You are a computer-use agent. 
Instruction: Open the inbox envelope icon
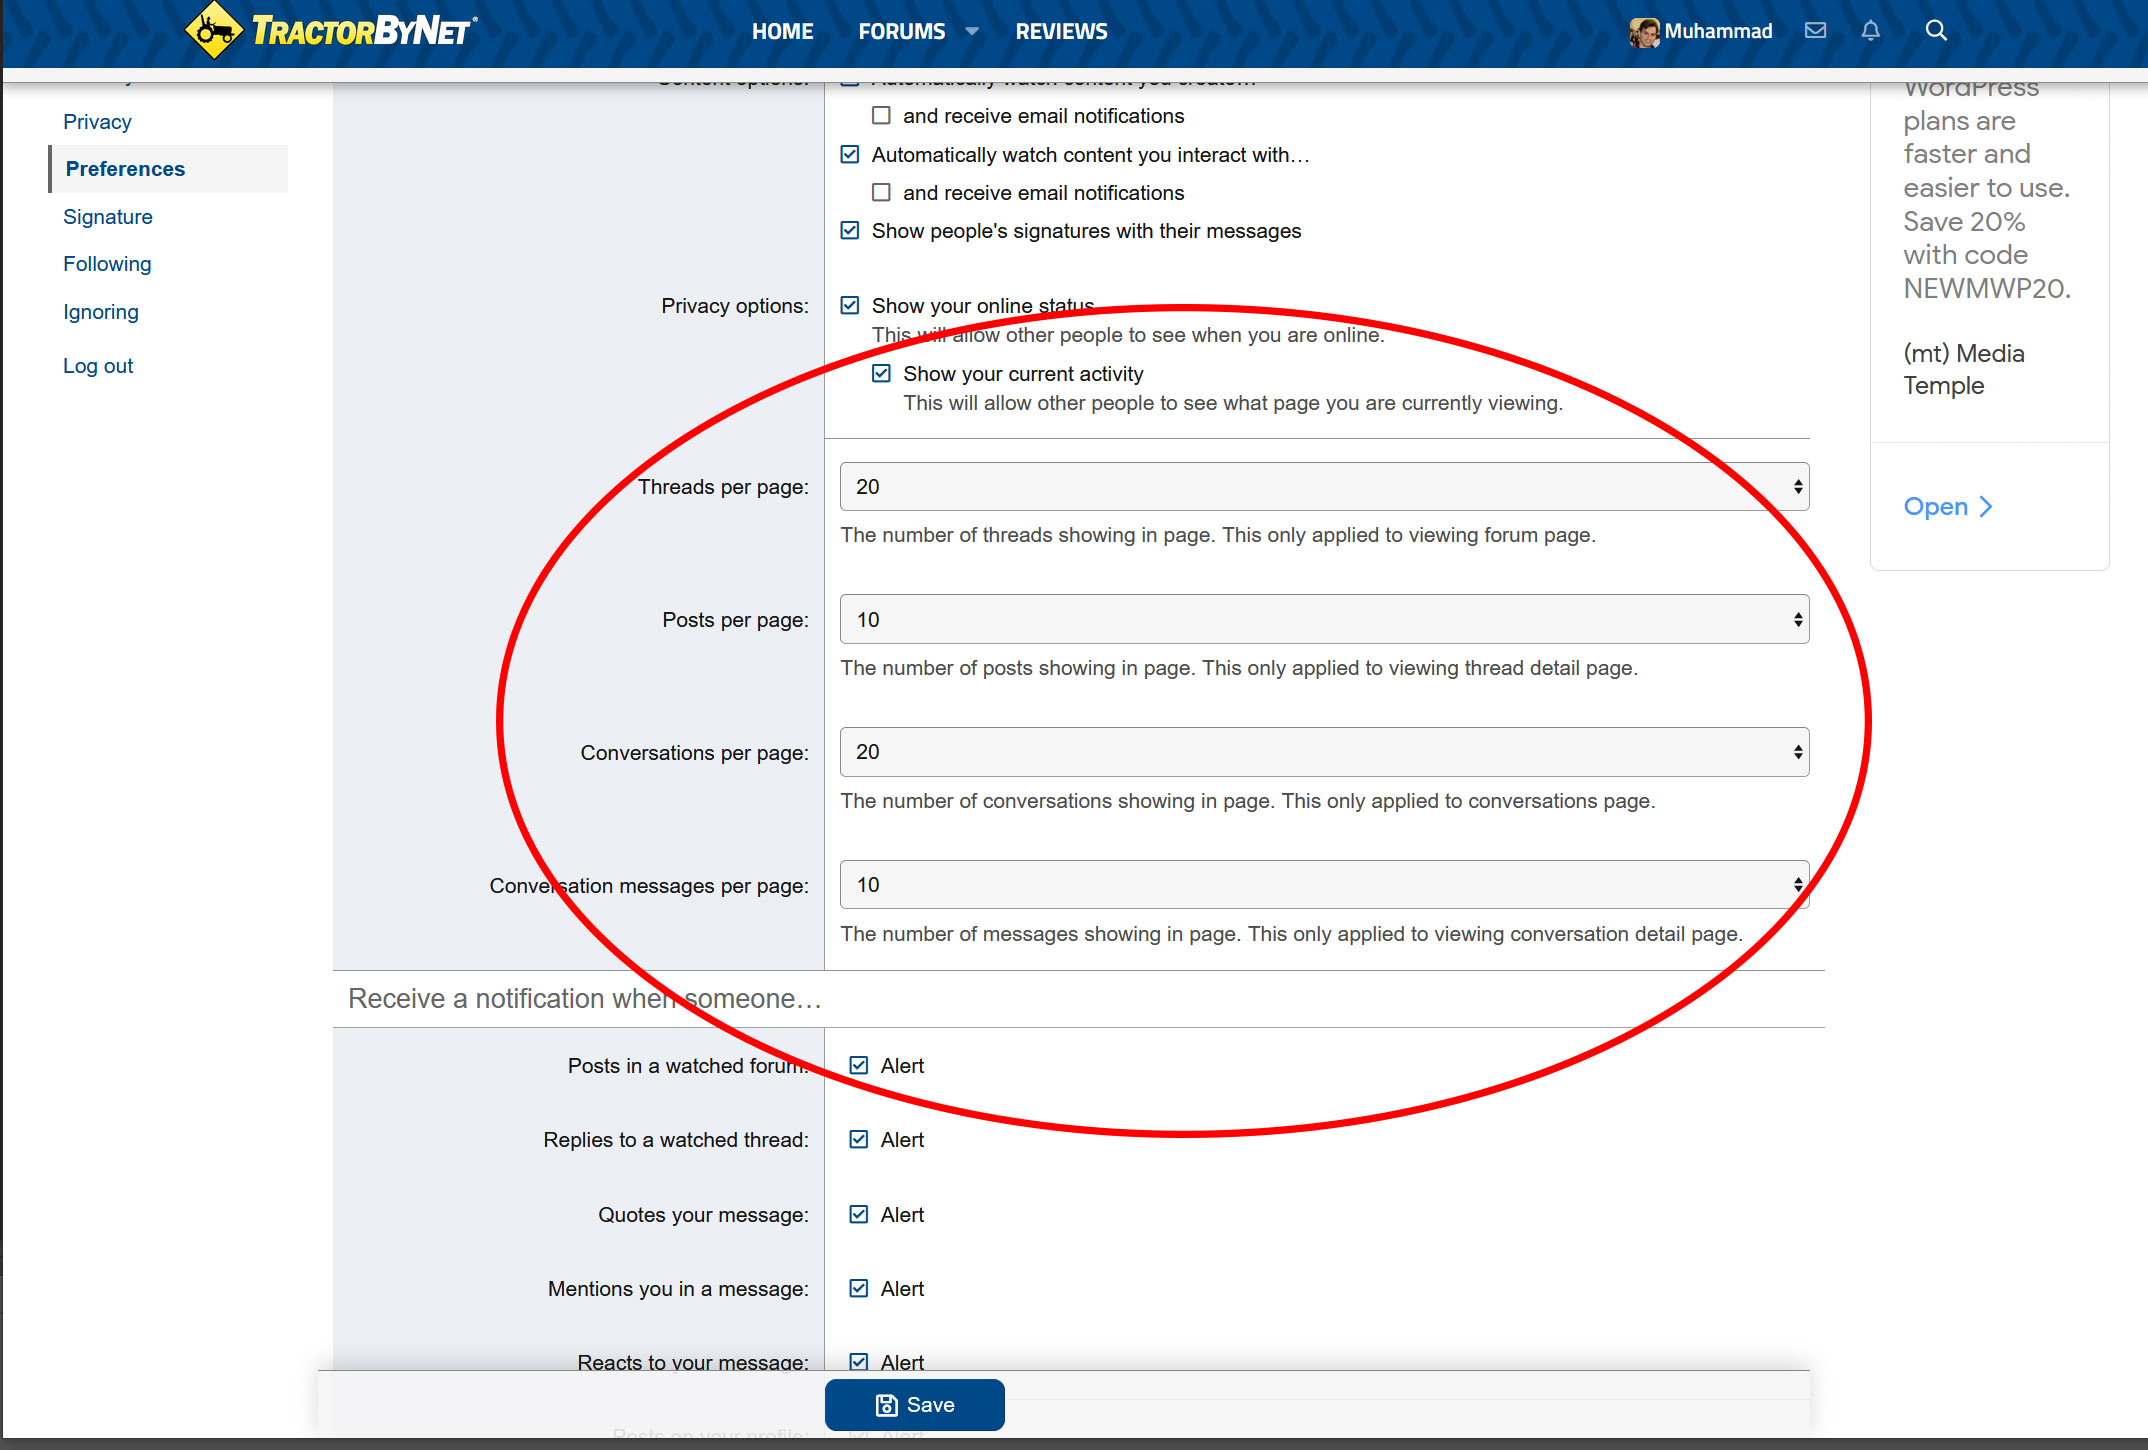(1815, 30)
